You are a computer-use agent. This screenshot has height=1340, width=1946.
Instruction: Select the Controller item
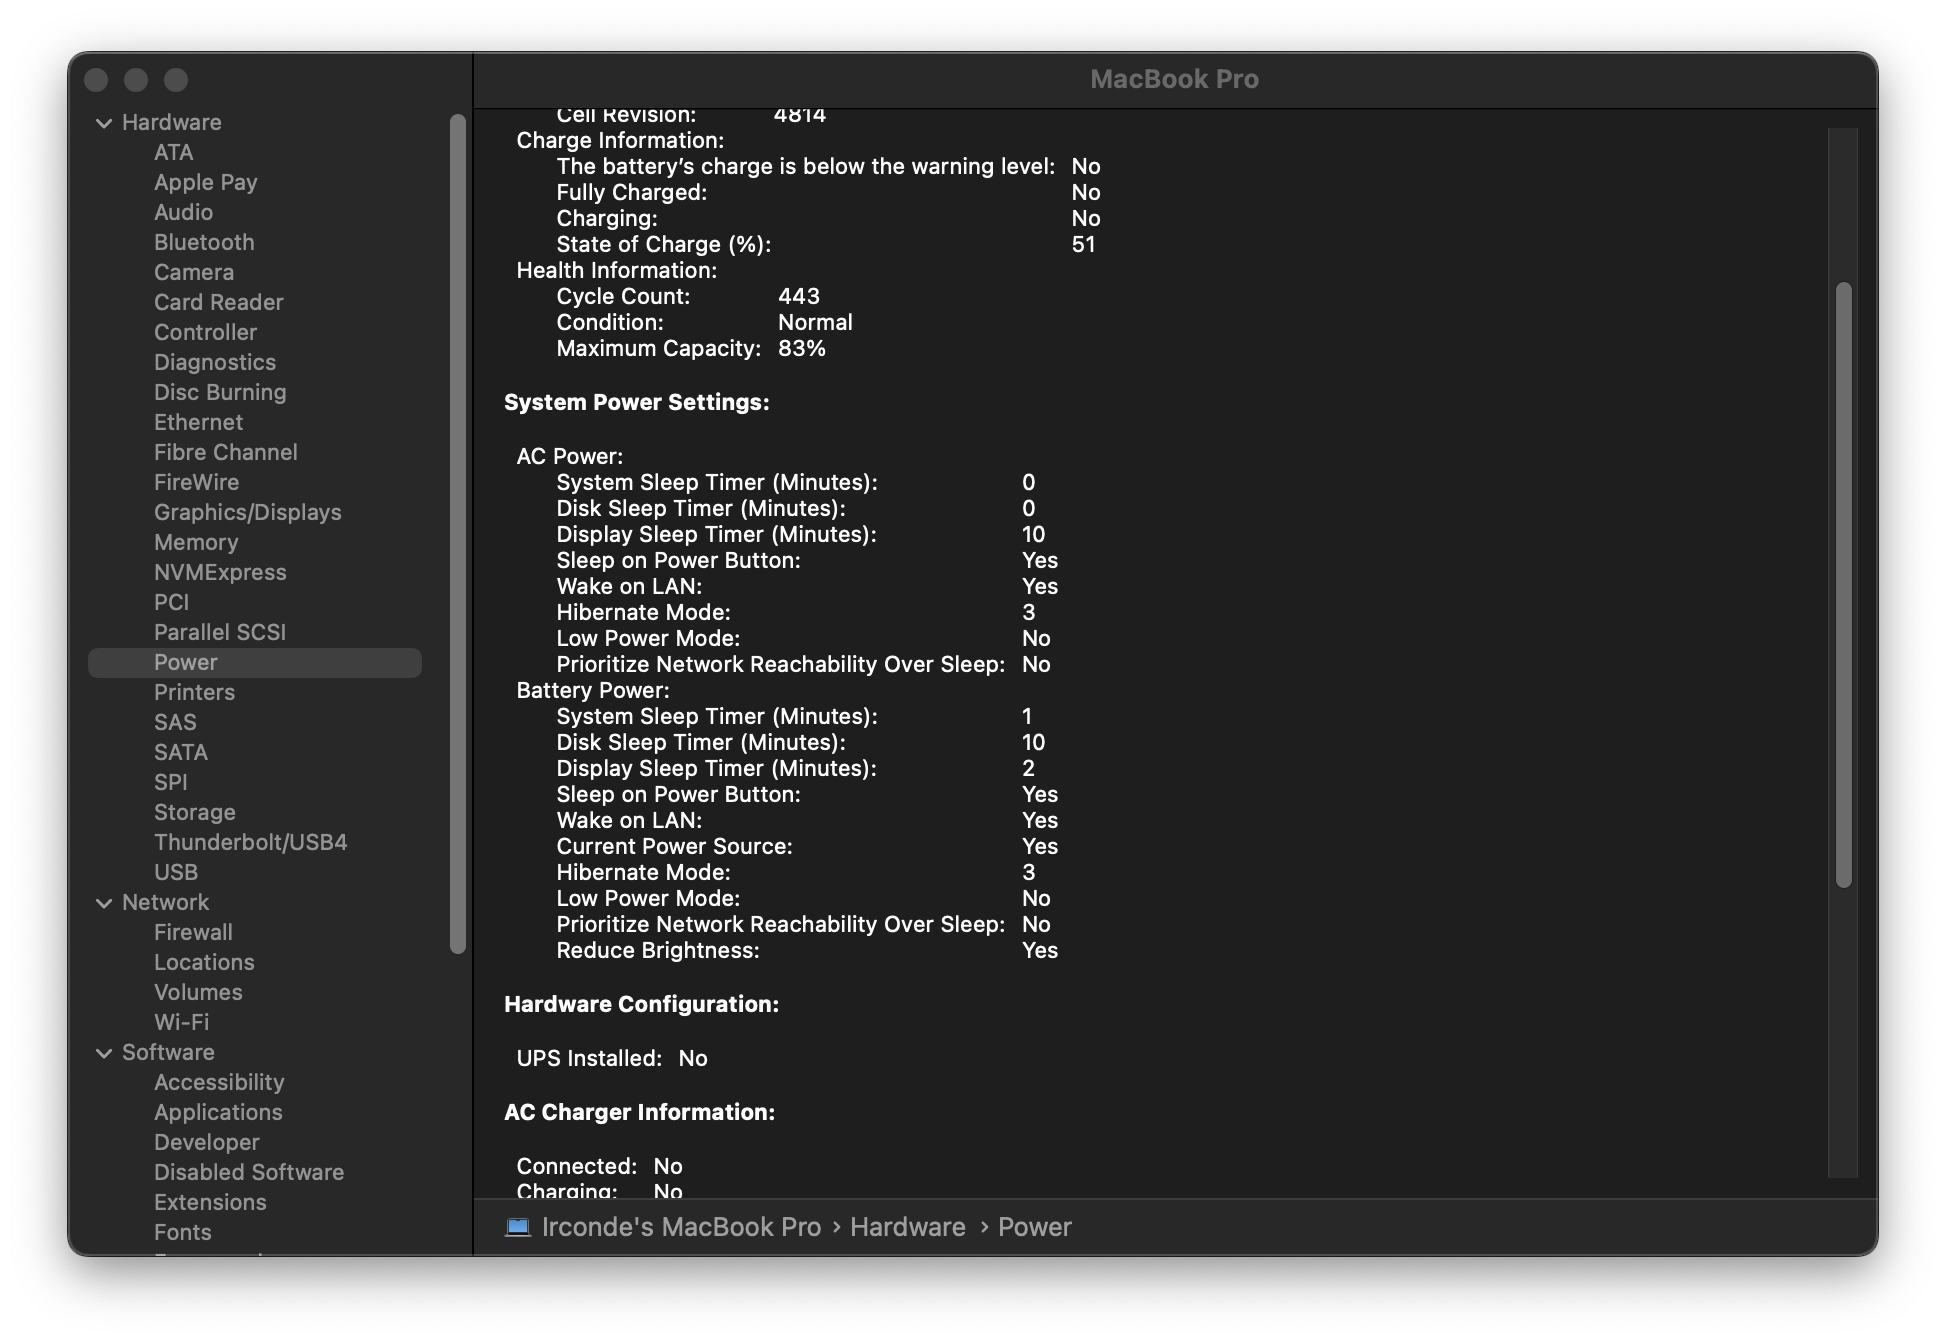[205, 332]
